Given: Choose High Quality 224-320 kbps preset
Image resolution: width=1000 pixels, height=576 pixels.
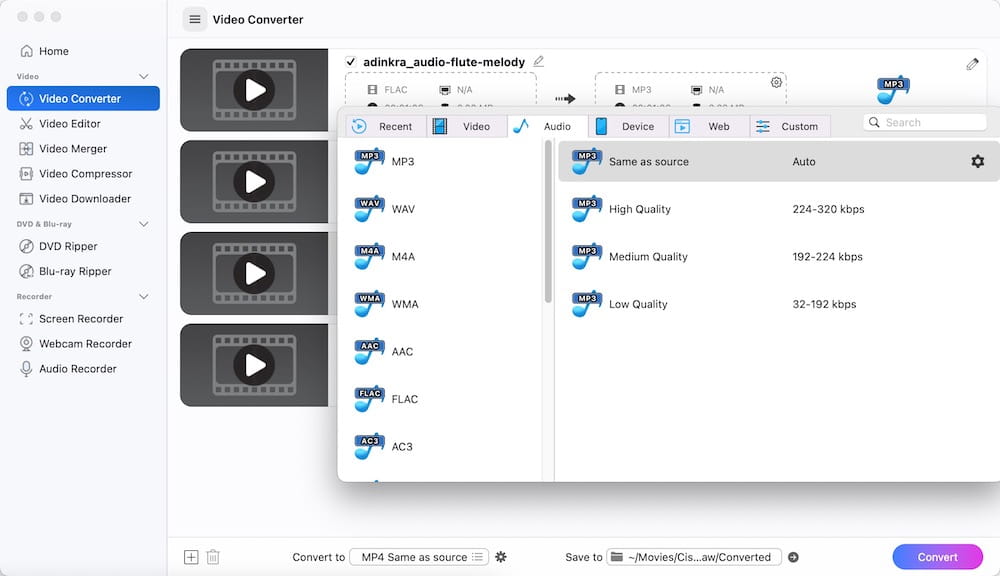Looking at the screenshot, I should pos(779,209).
